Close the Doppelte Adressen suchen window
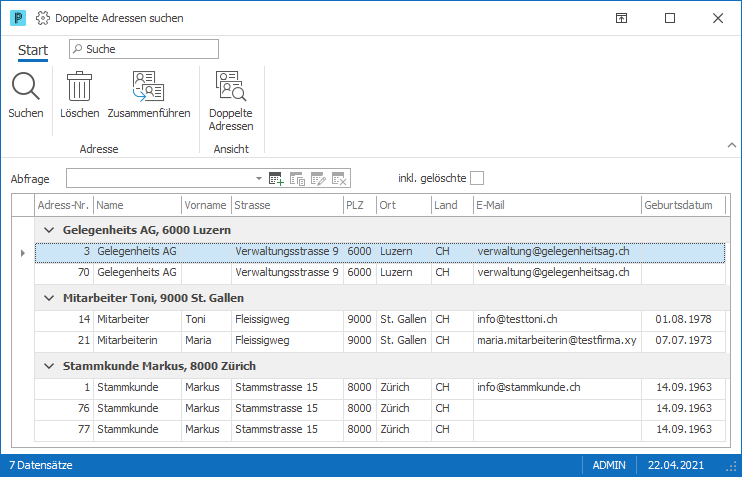Screen dimensions: 742x477 pyautogui.click(x=718, y=18)
